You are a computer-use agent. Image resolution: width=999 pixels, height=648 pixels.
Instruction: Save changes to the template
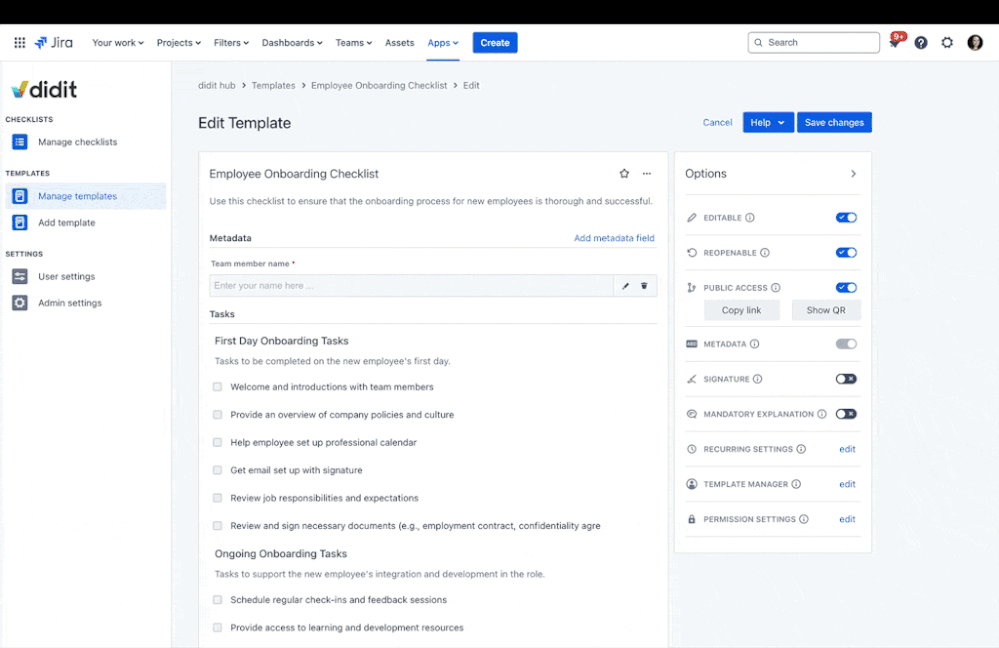pyautogui.click(x=834, y=121)
